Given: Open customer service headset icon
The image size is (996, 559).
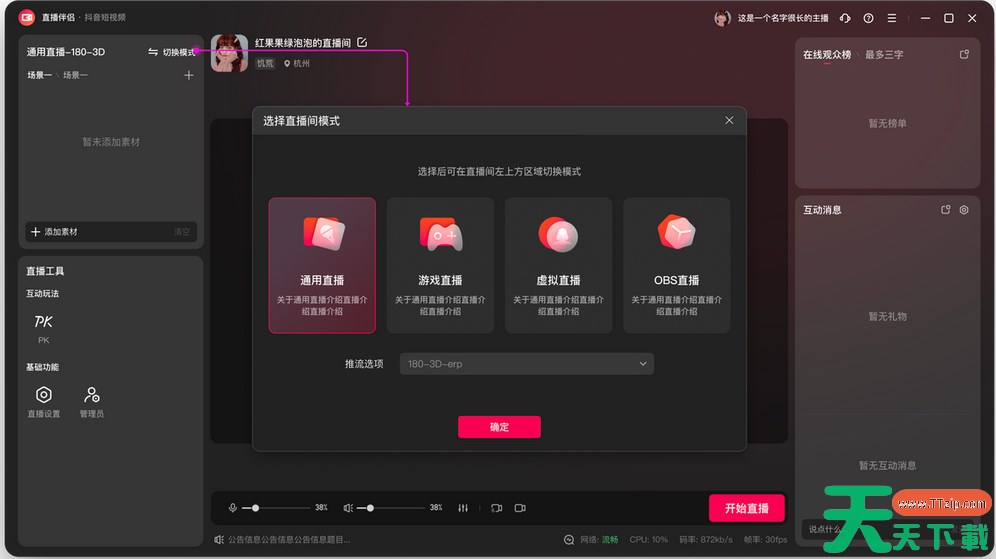Looking at the screenshot, I should point(846,18).
